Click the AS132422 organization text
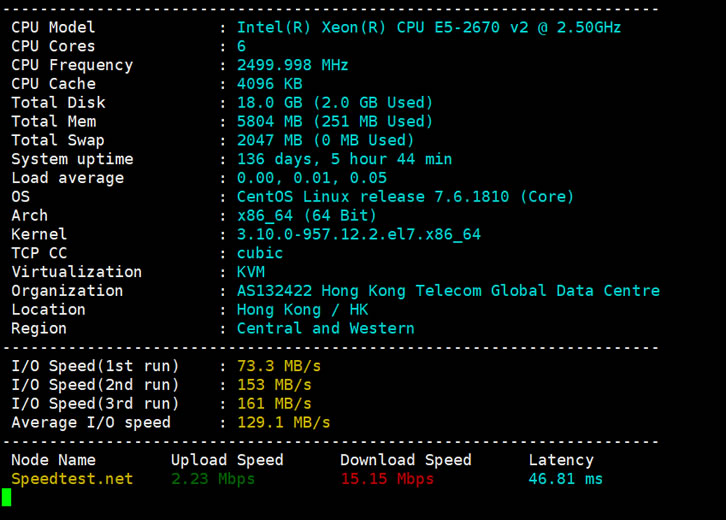 [448, 291]
